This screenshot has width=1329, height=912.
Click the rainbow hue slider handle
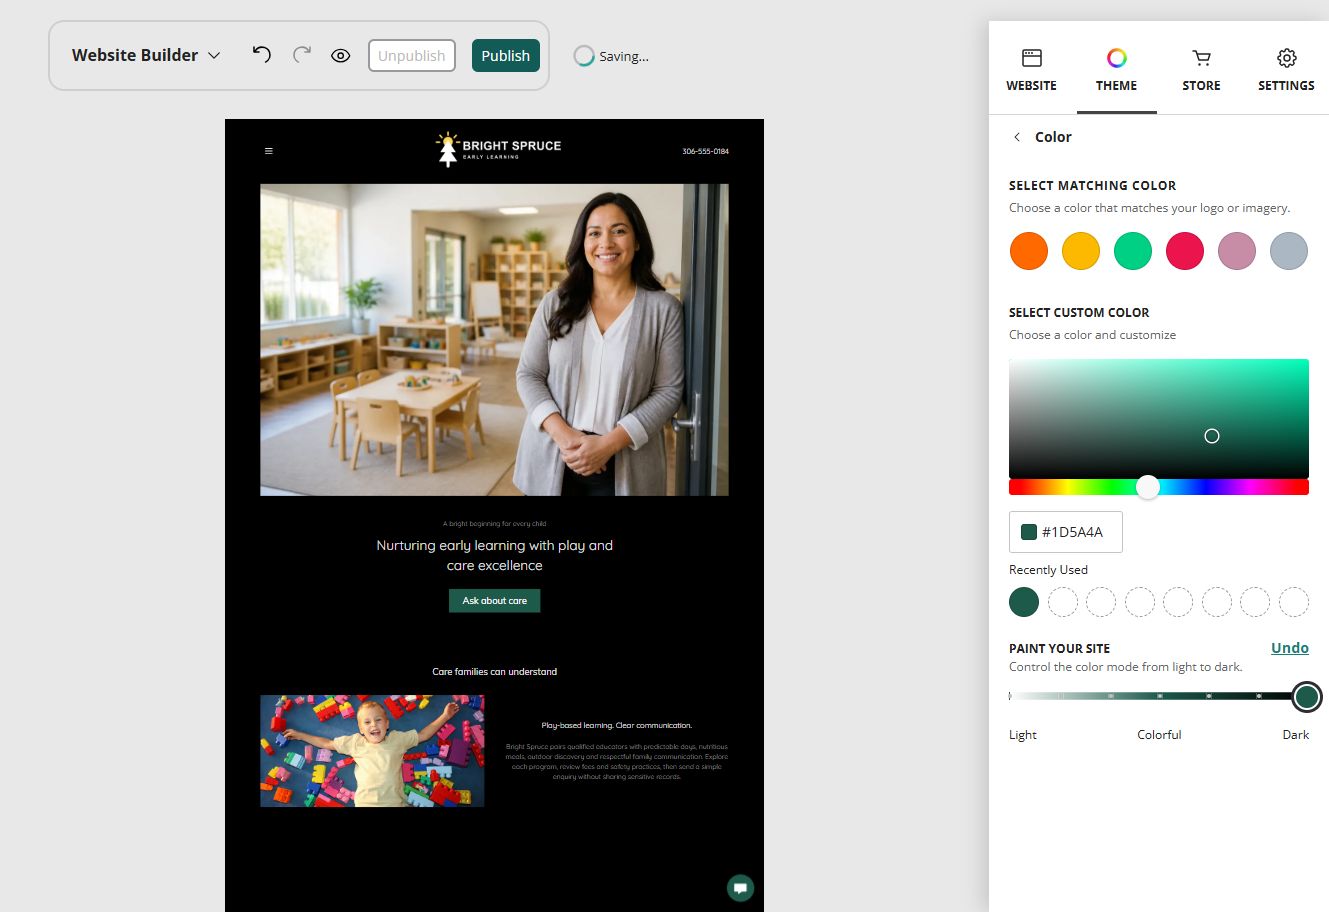1148,487
